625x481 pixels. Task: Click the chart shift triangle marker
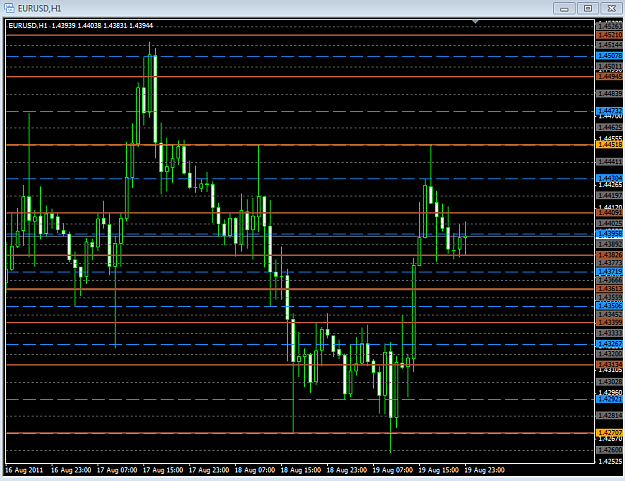point(475,22)
